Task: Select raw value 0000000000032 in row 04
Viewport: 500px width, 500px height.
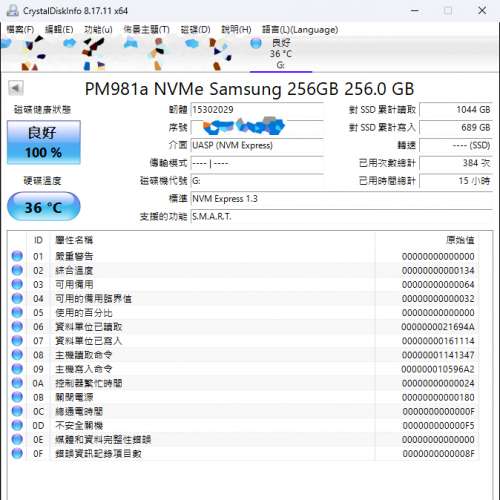Action: [438, 298]
